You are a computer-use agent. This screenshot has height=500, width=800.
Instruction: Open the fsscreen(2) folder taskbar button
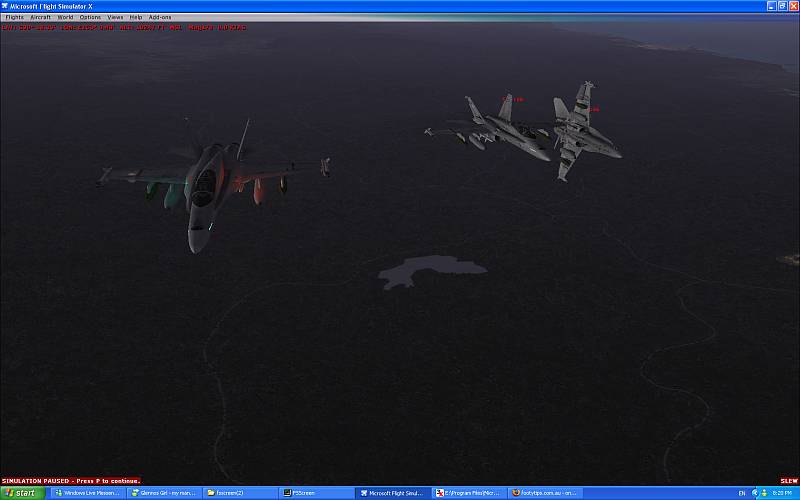[x=239, y=493]
